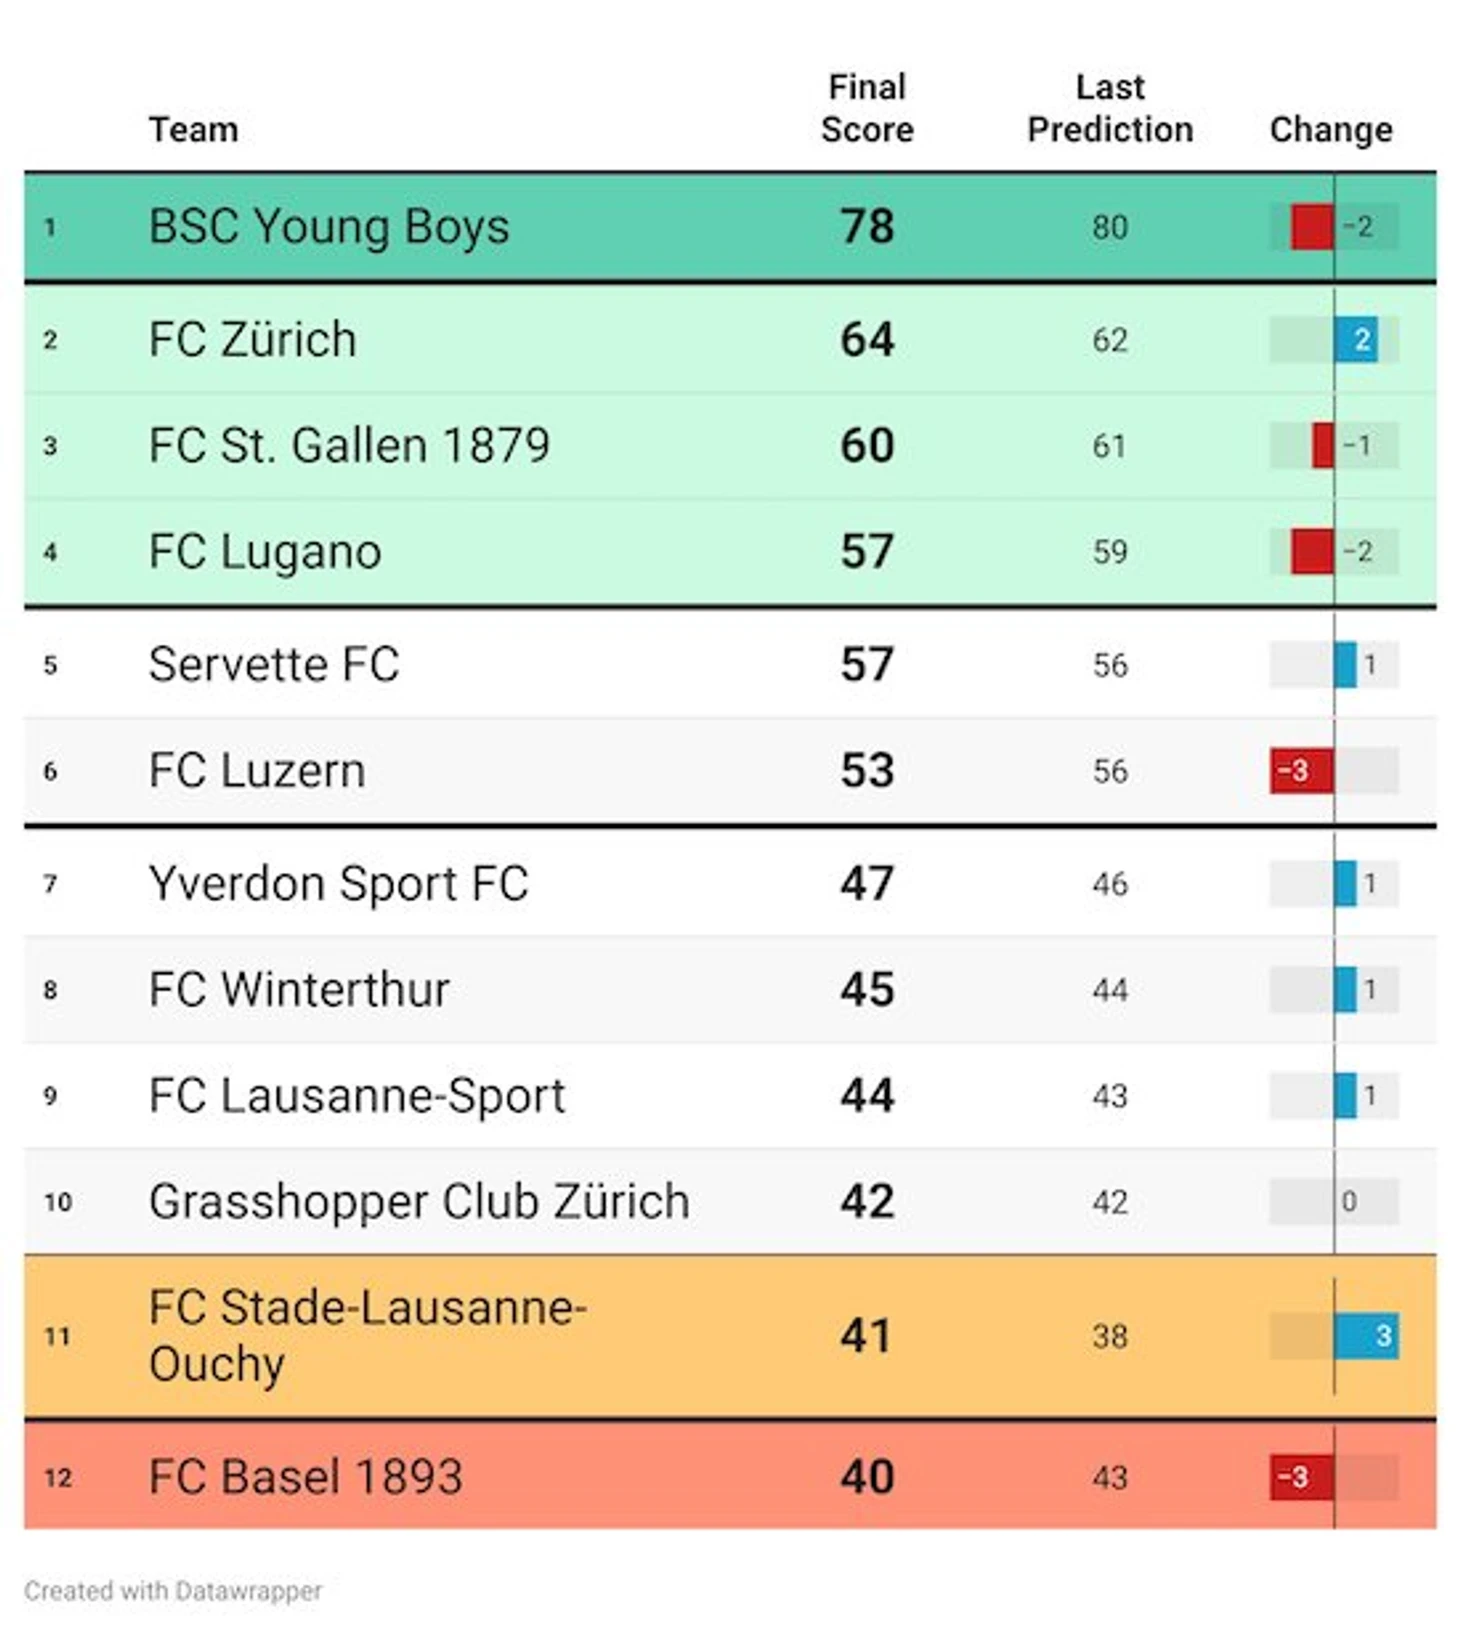The image size is (1460, 1630).
Task: Select the FC Basel 1893 team name
Action: click(305, 1477)
